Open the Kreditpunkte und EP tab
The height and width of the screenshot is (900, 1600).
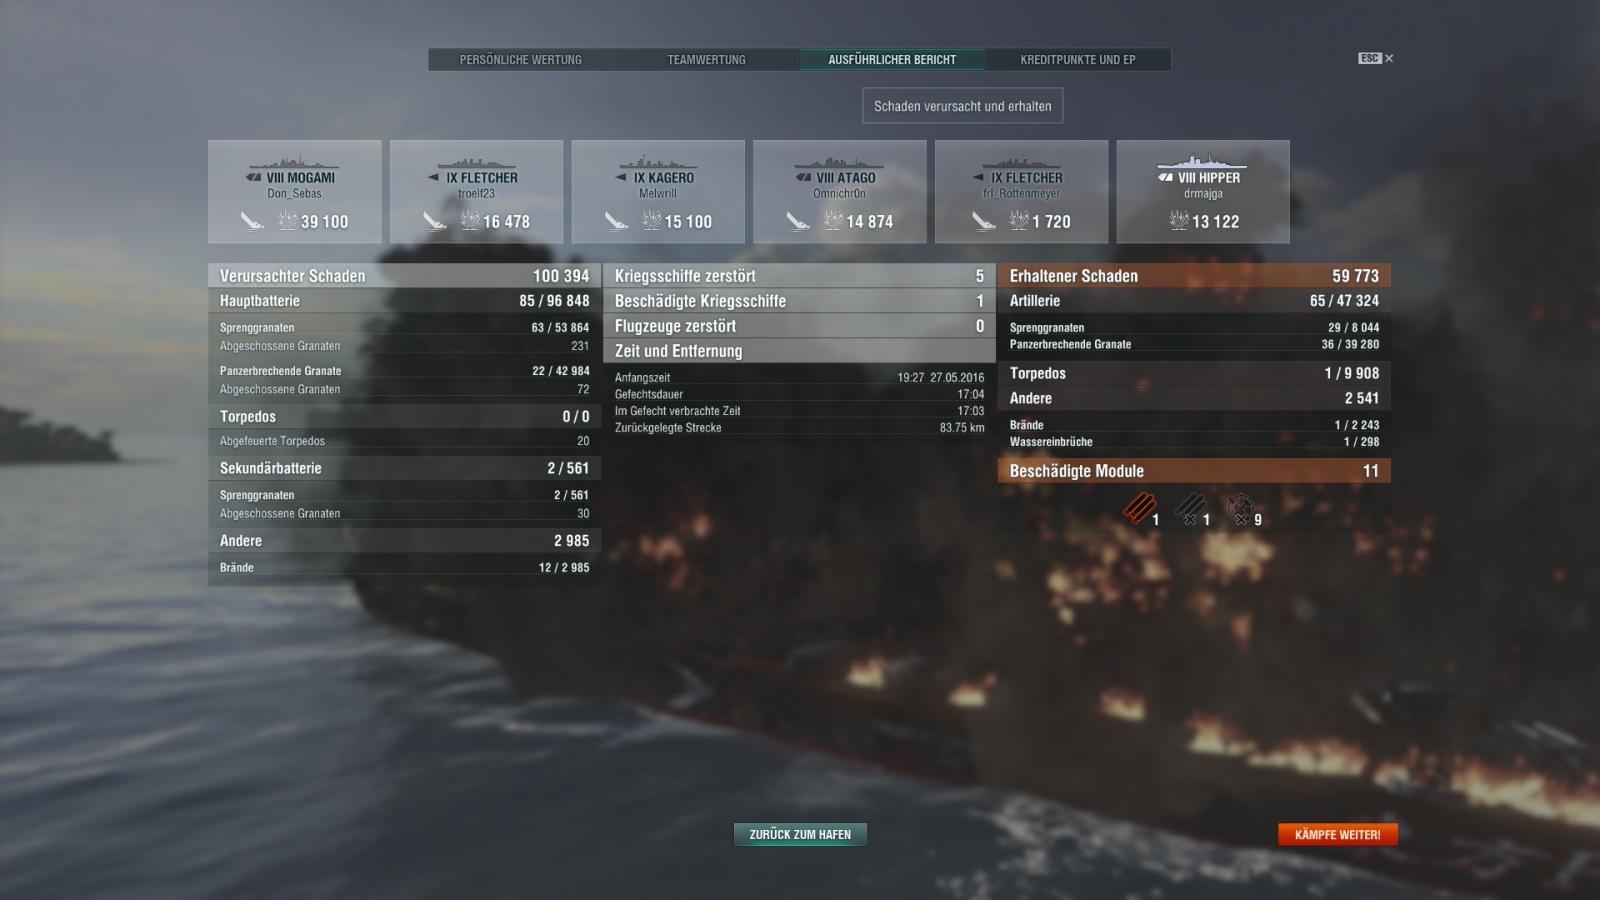(1078, 60)
